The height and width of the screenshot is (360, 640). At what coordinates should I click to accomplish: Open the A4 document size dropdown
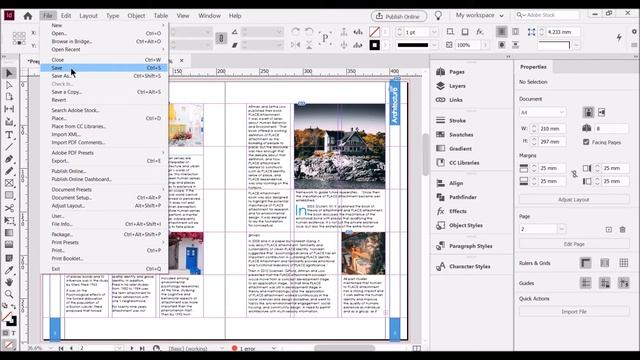542,112
